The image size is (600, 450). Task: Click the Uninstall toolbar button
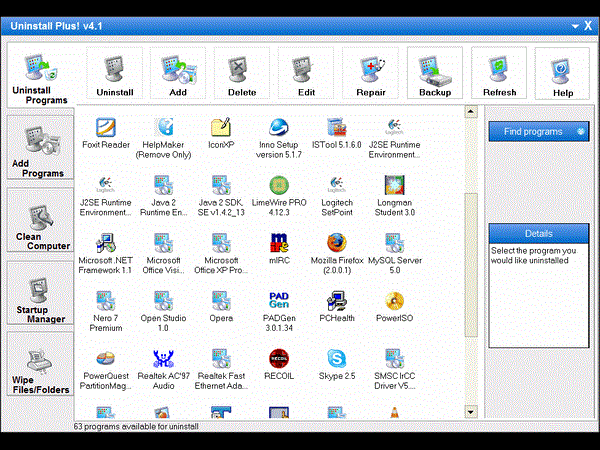click(115, 73)
